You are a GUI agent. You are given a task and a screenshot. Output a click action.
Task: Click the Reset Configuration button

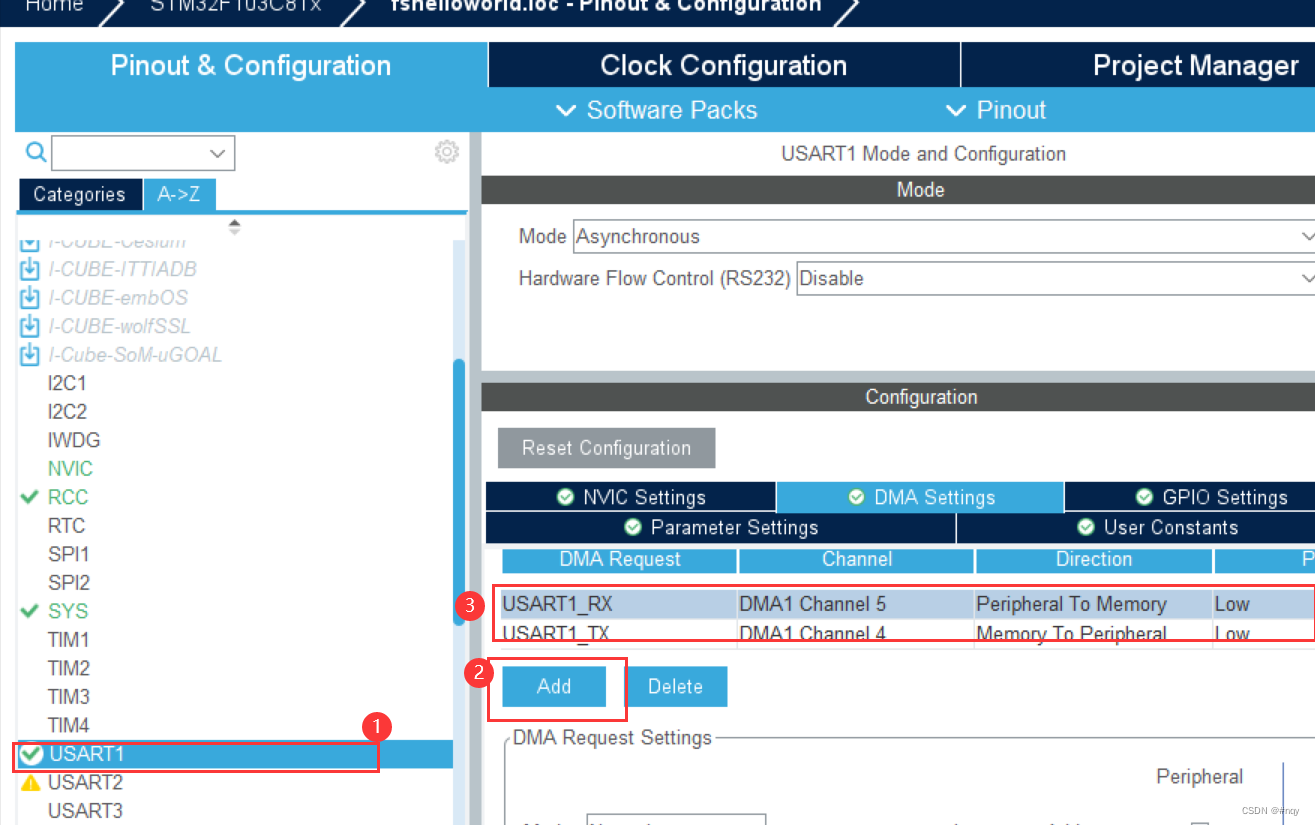[606, 448]
